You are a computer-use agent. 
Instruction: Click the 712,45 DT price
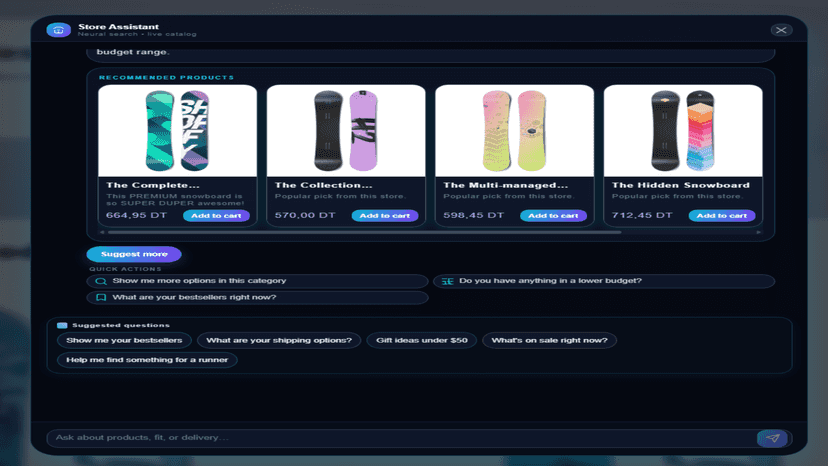click(642, 216)
